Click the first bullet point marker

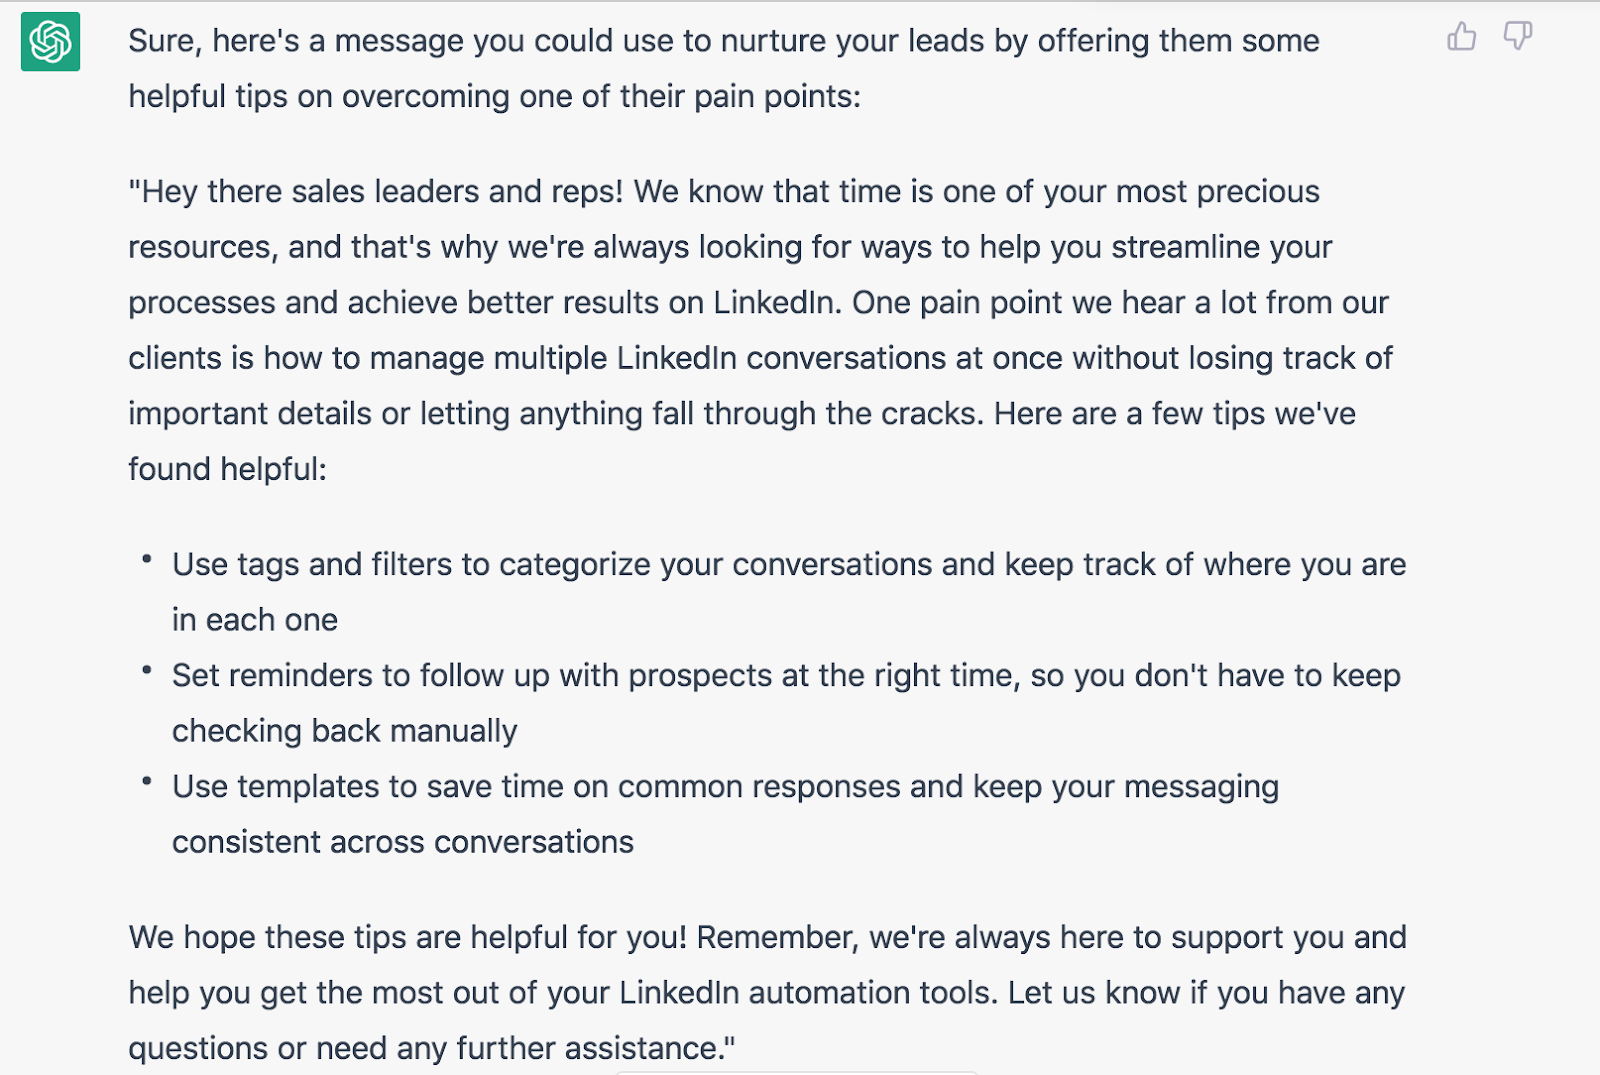tap(147, 559)
